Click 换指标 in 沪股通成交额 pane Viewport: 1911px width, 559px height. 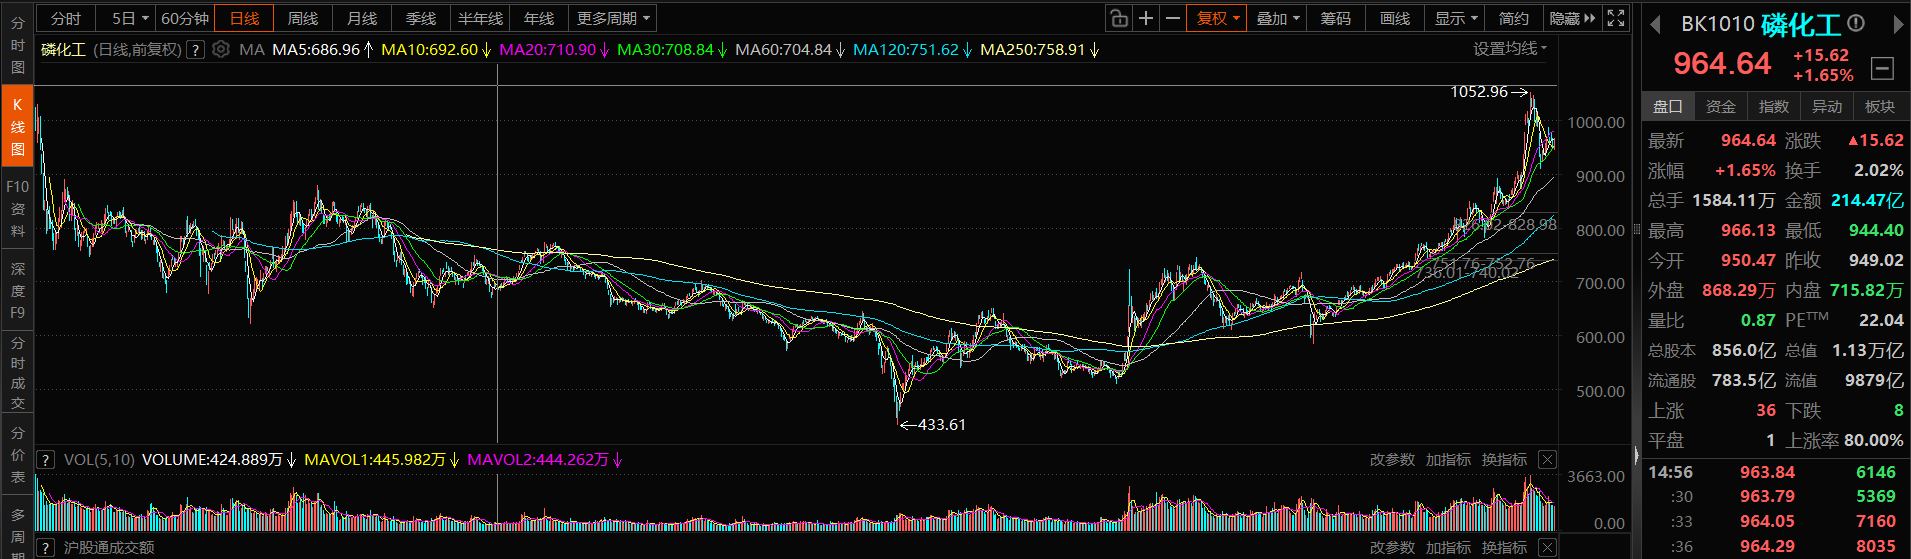(x=1504, y=547)
